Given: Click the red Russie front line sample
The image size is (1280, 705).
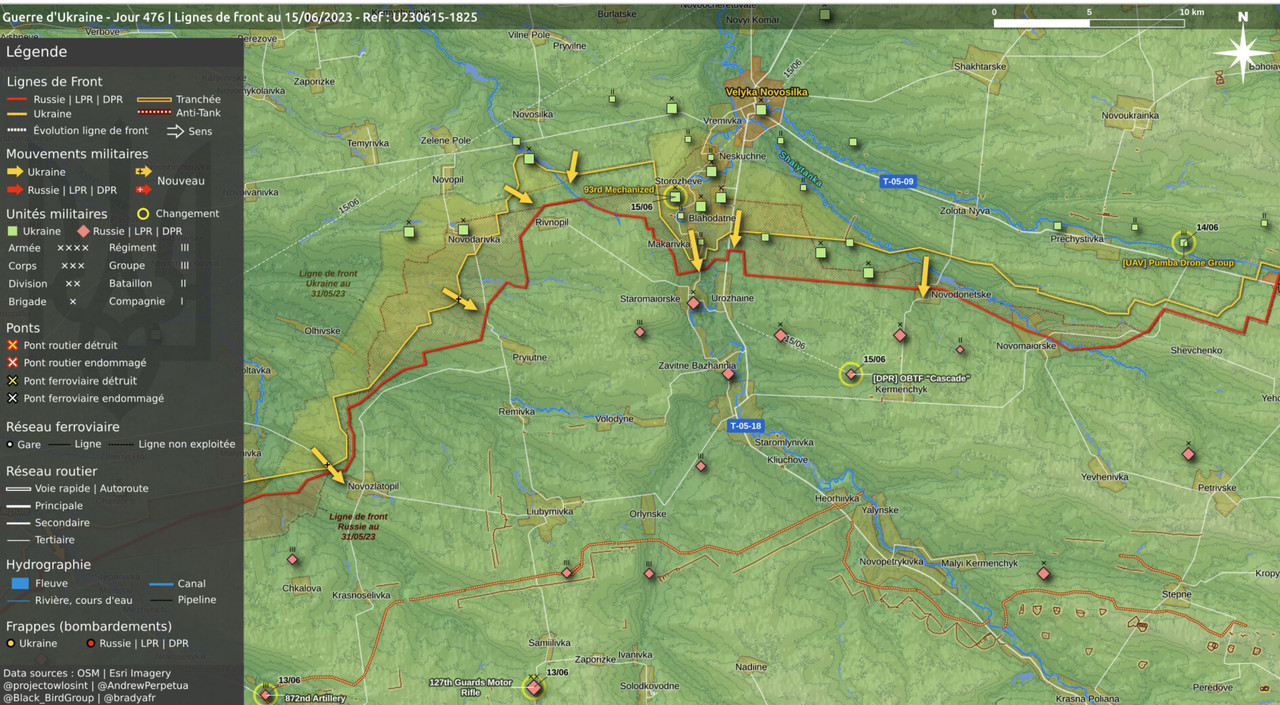Looking at the screenshot, I should [x=17, y=100].
